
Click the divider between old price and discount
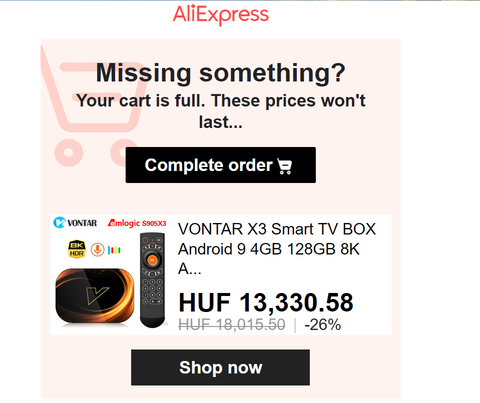click(x=295, y=325)
